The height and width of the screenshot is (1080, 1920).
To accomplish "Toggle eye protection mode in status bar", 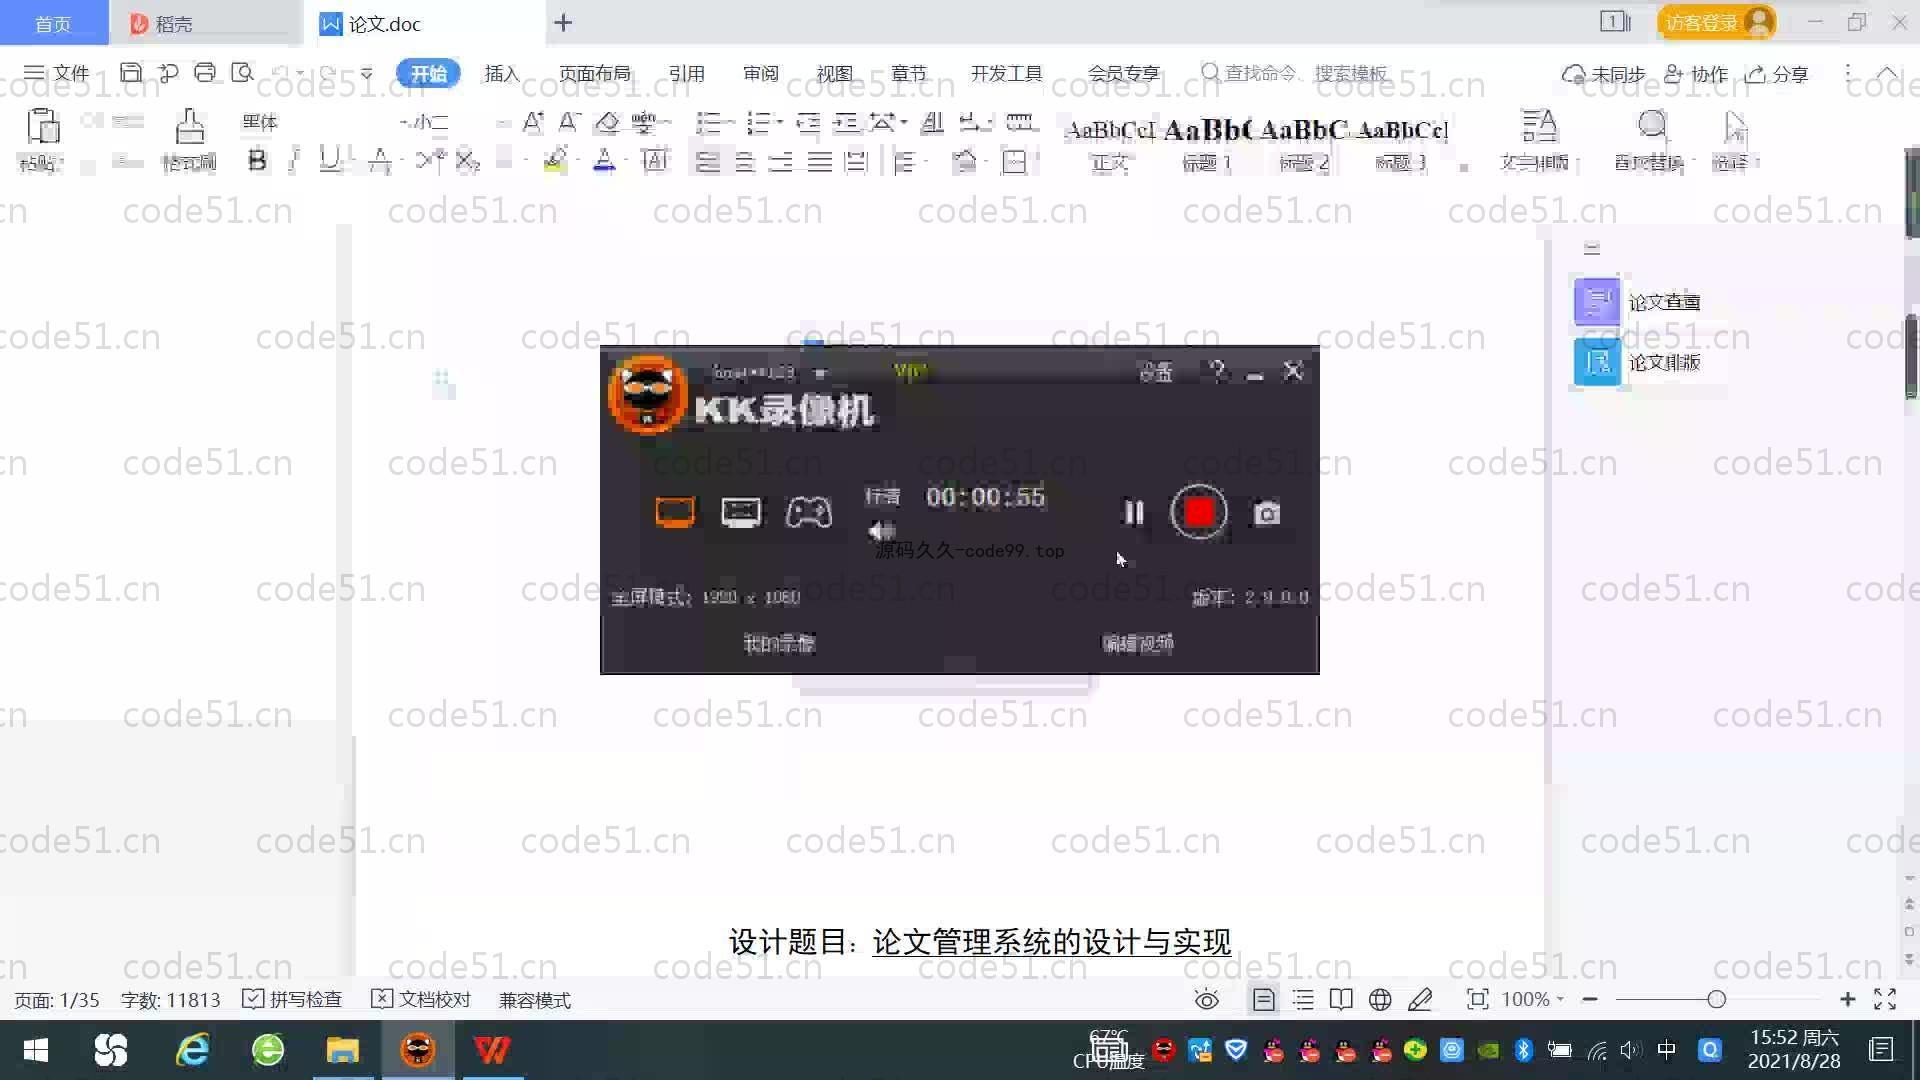I will click(x=1207, y=1000).
